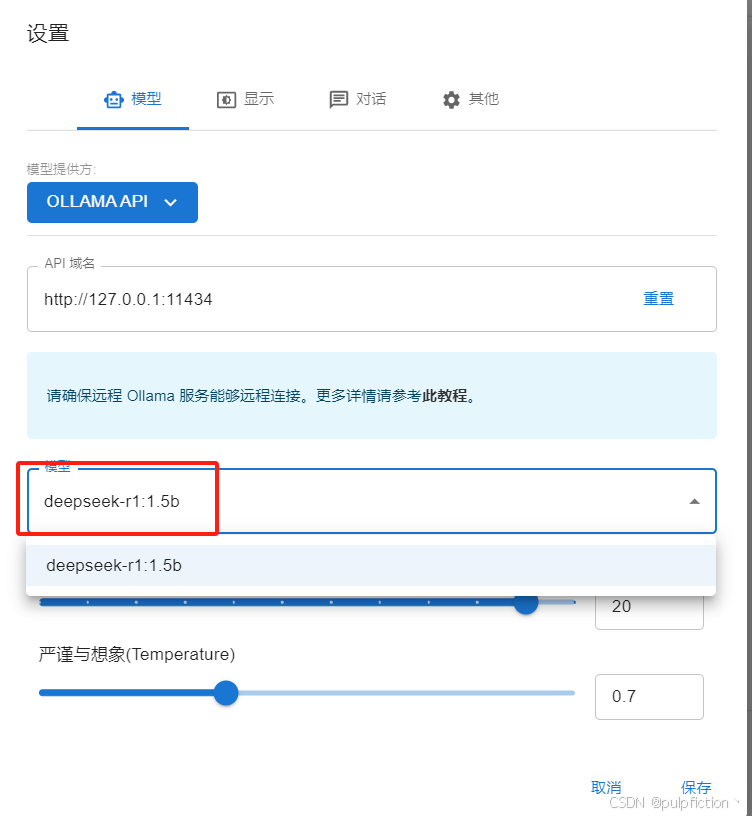The image size is (752, 816).
Task: Click the display brightness icon
Action: click(x=226, y=99)
